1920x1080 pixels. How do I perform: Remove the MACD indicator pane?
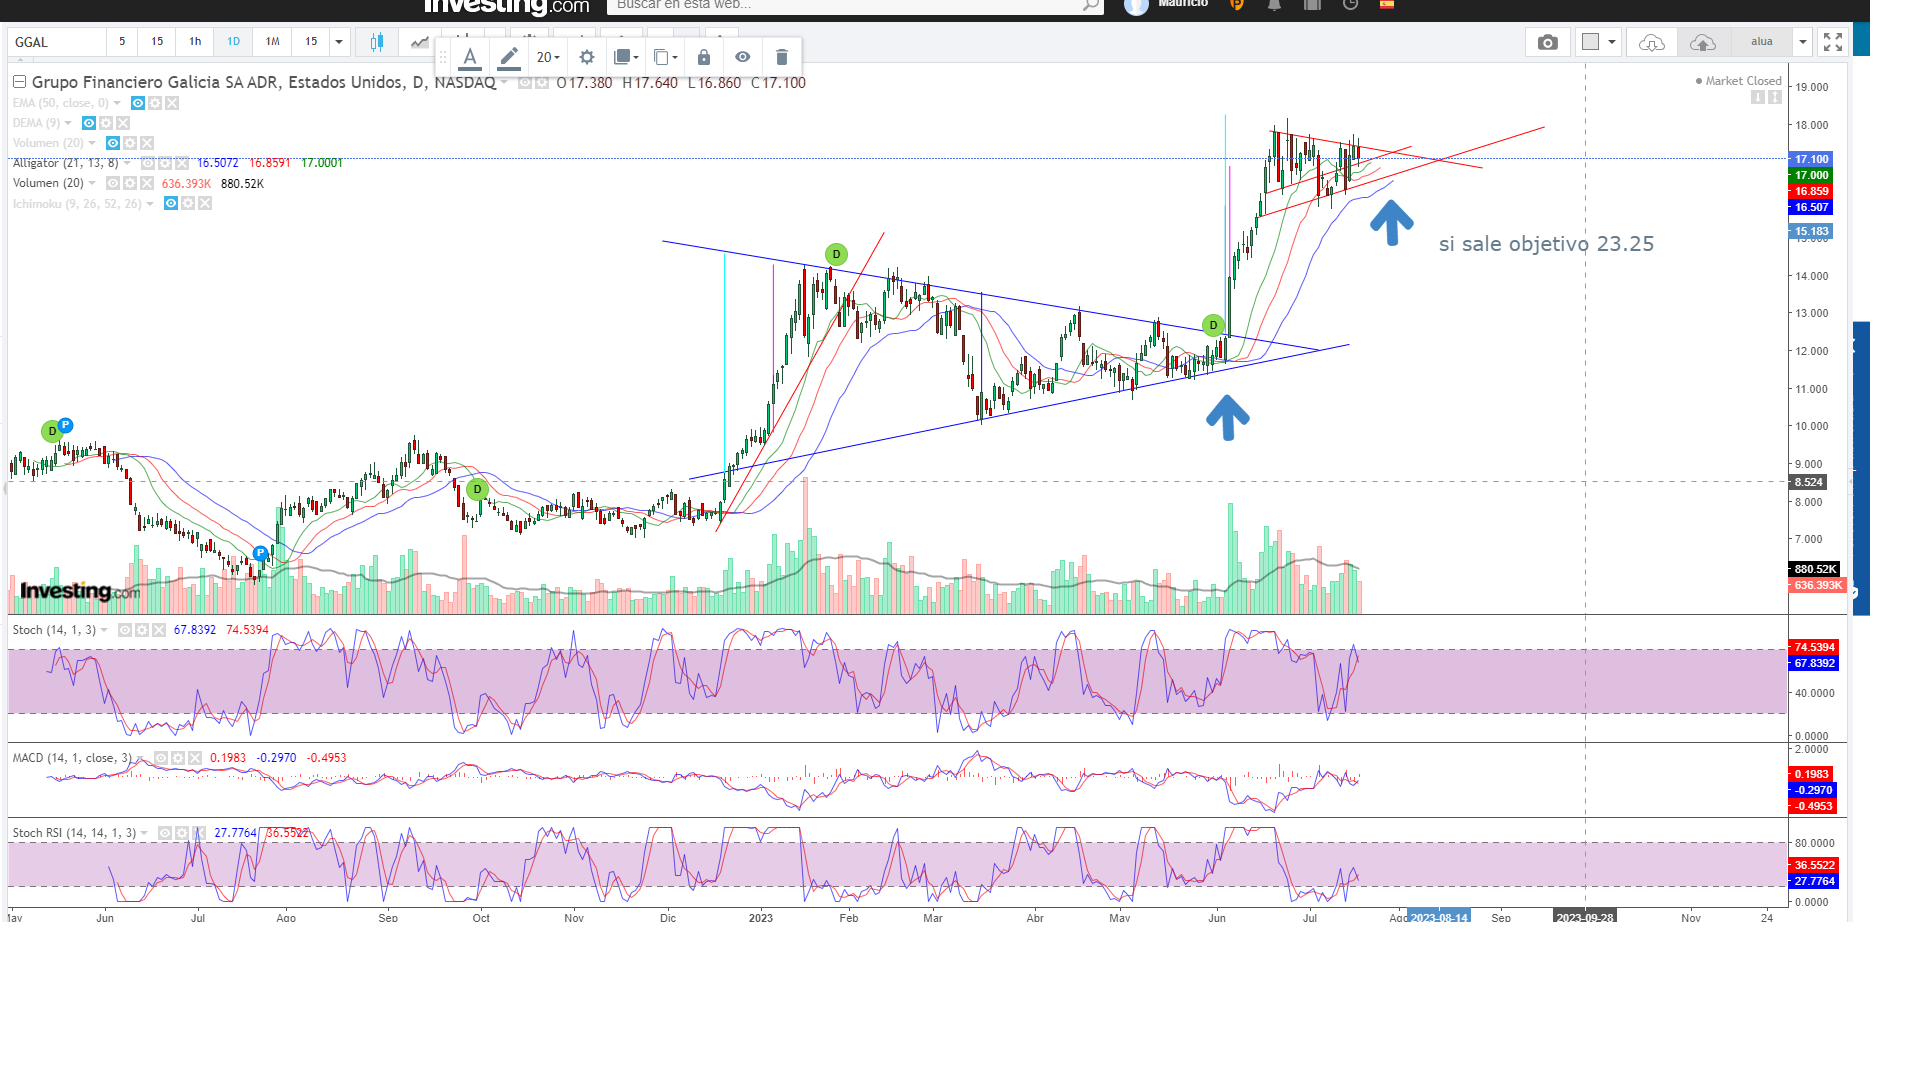(195, 758)
